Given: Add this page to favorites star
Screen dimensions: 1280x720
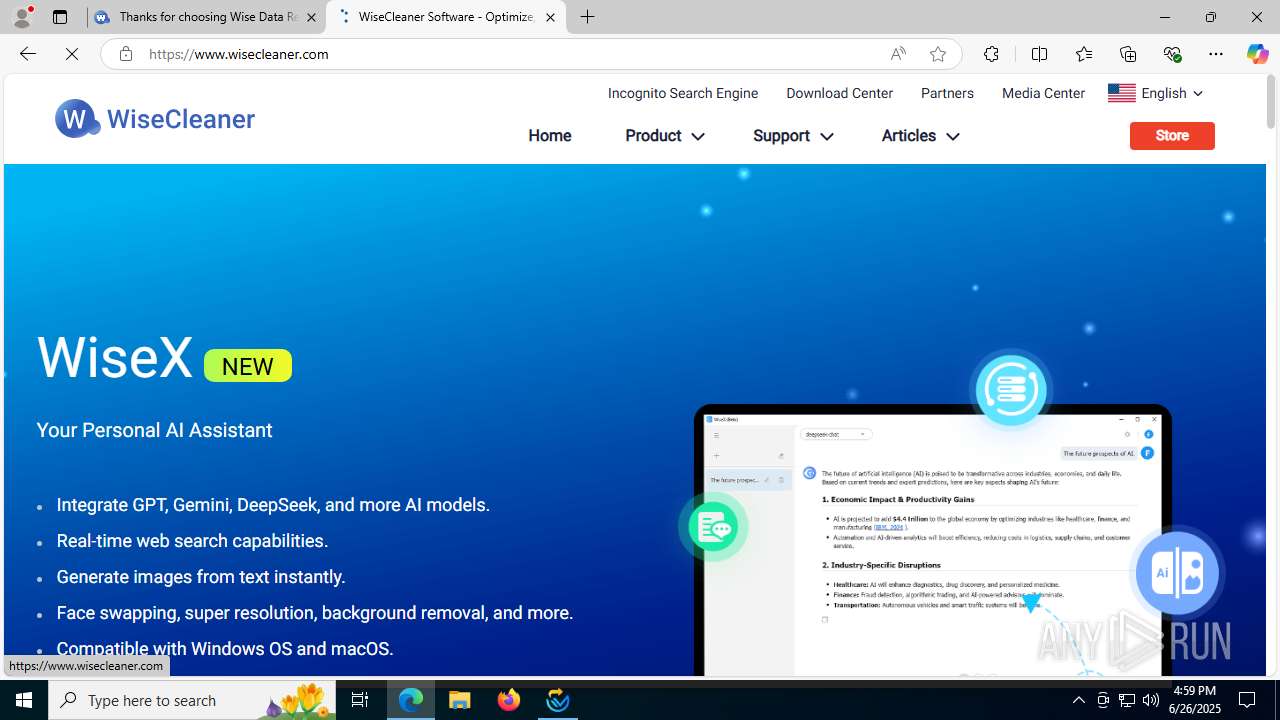Looking at the screenshot, I should pos(937,54).
